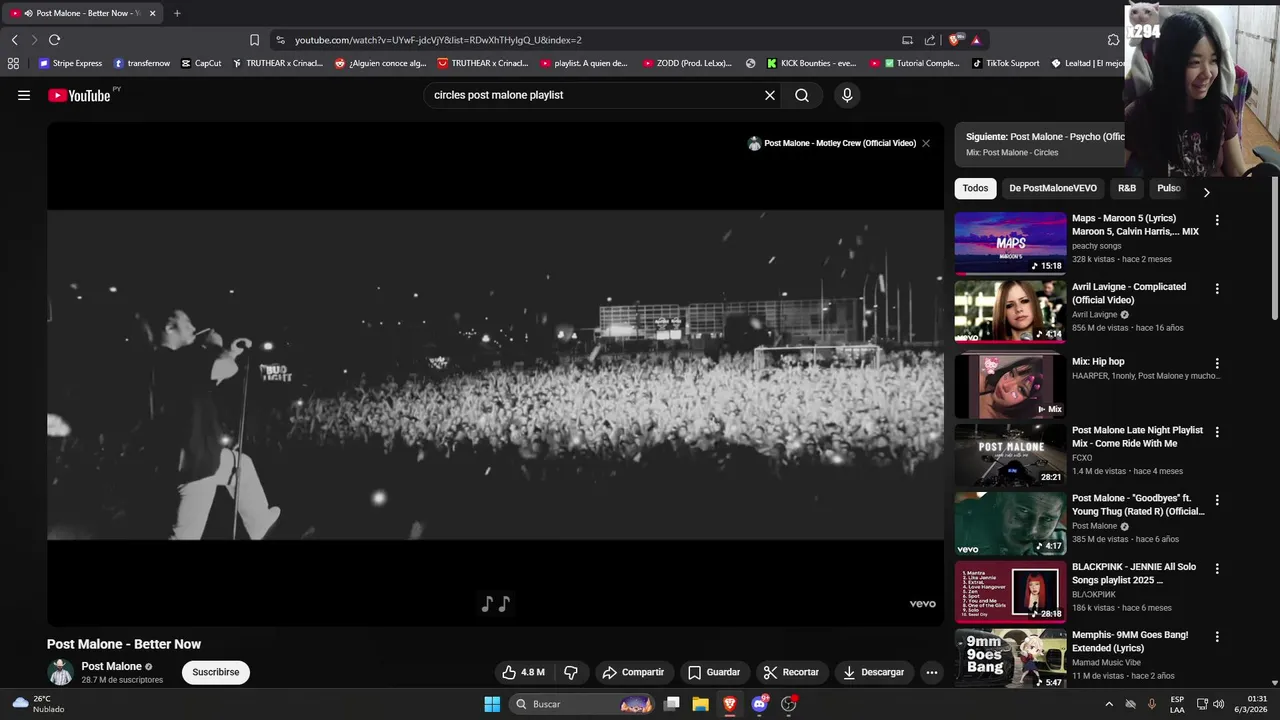
Task: Open more actions ellipsis under video
Action: pyautogui.click(x=932, y=672)
